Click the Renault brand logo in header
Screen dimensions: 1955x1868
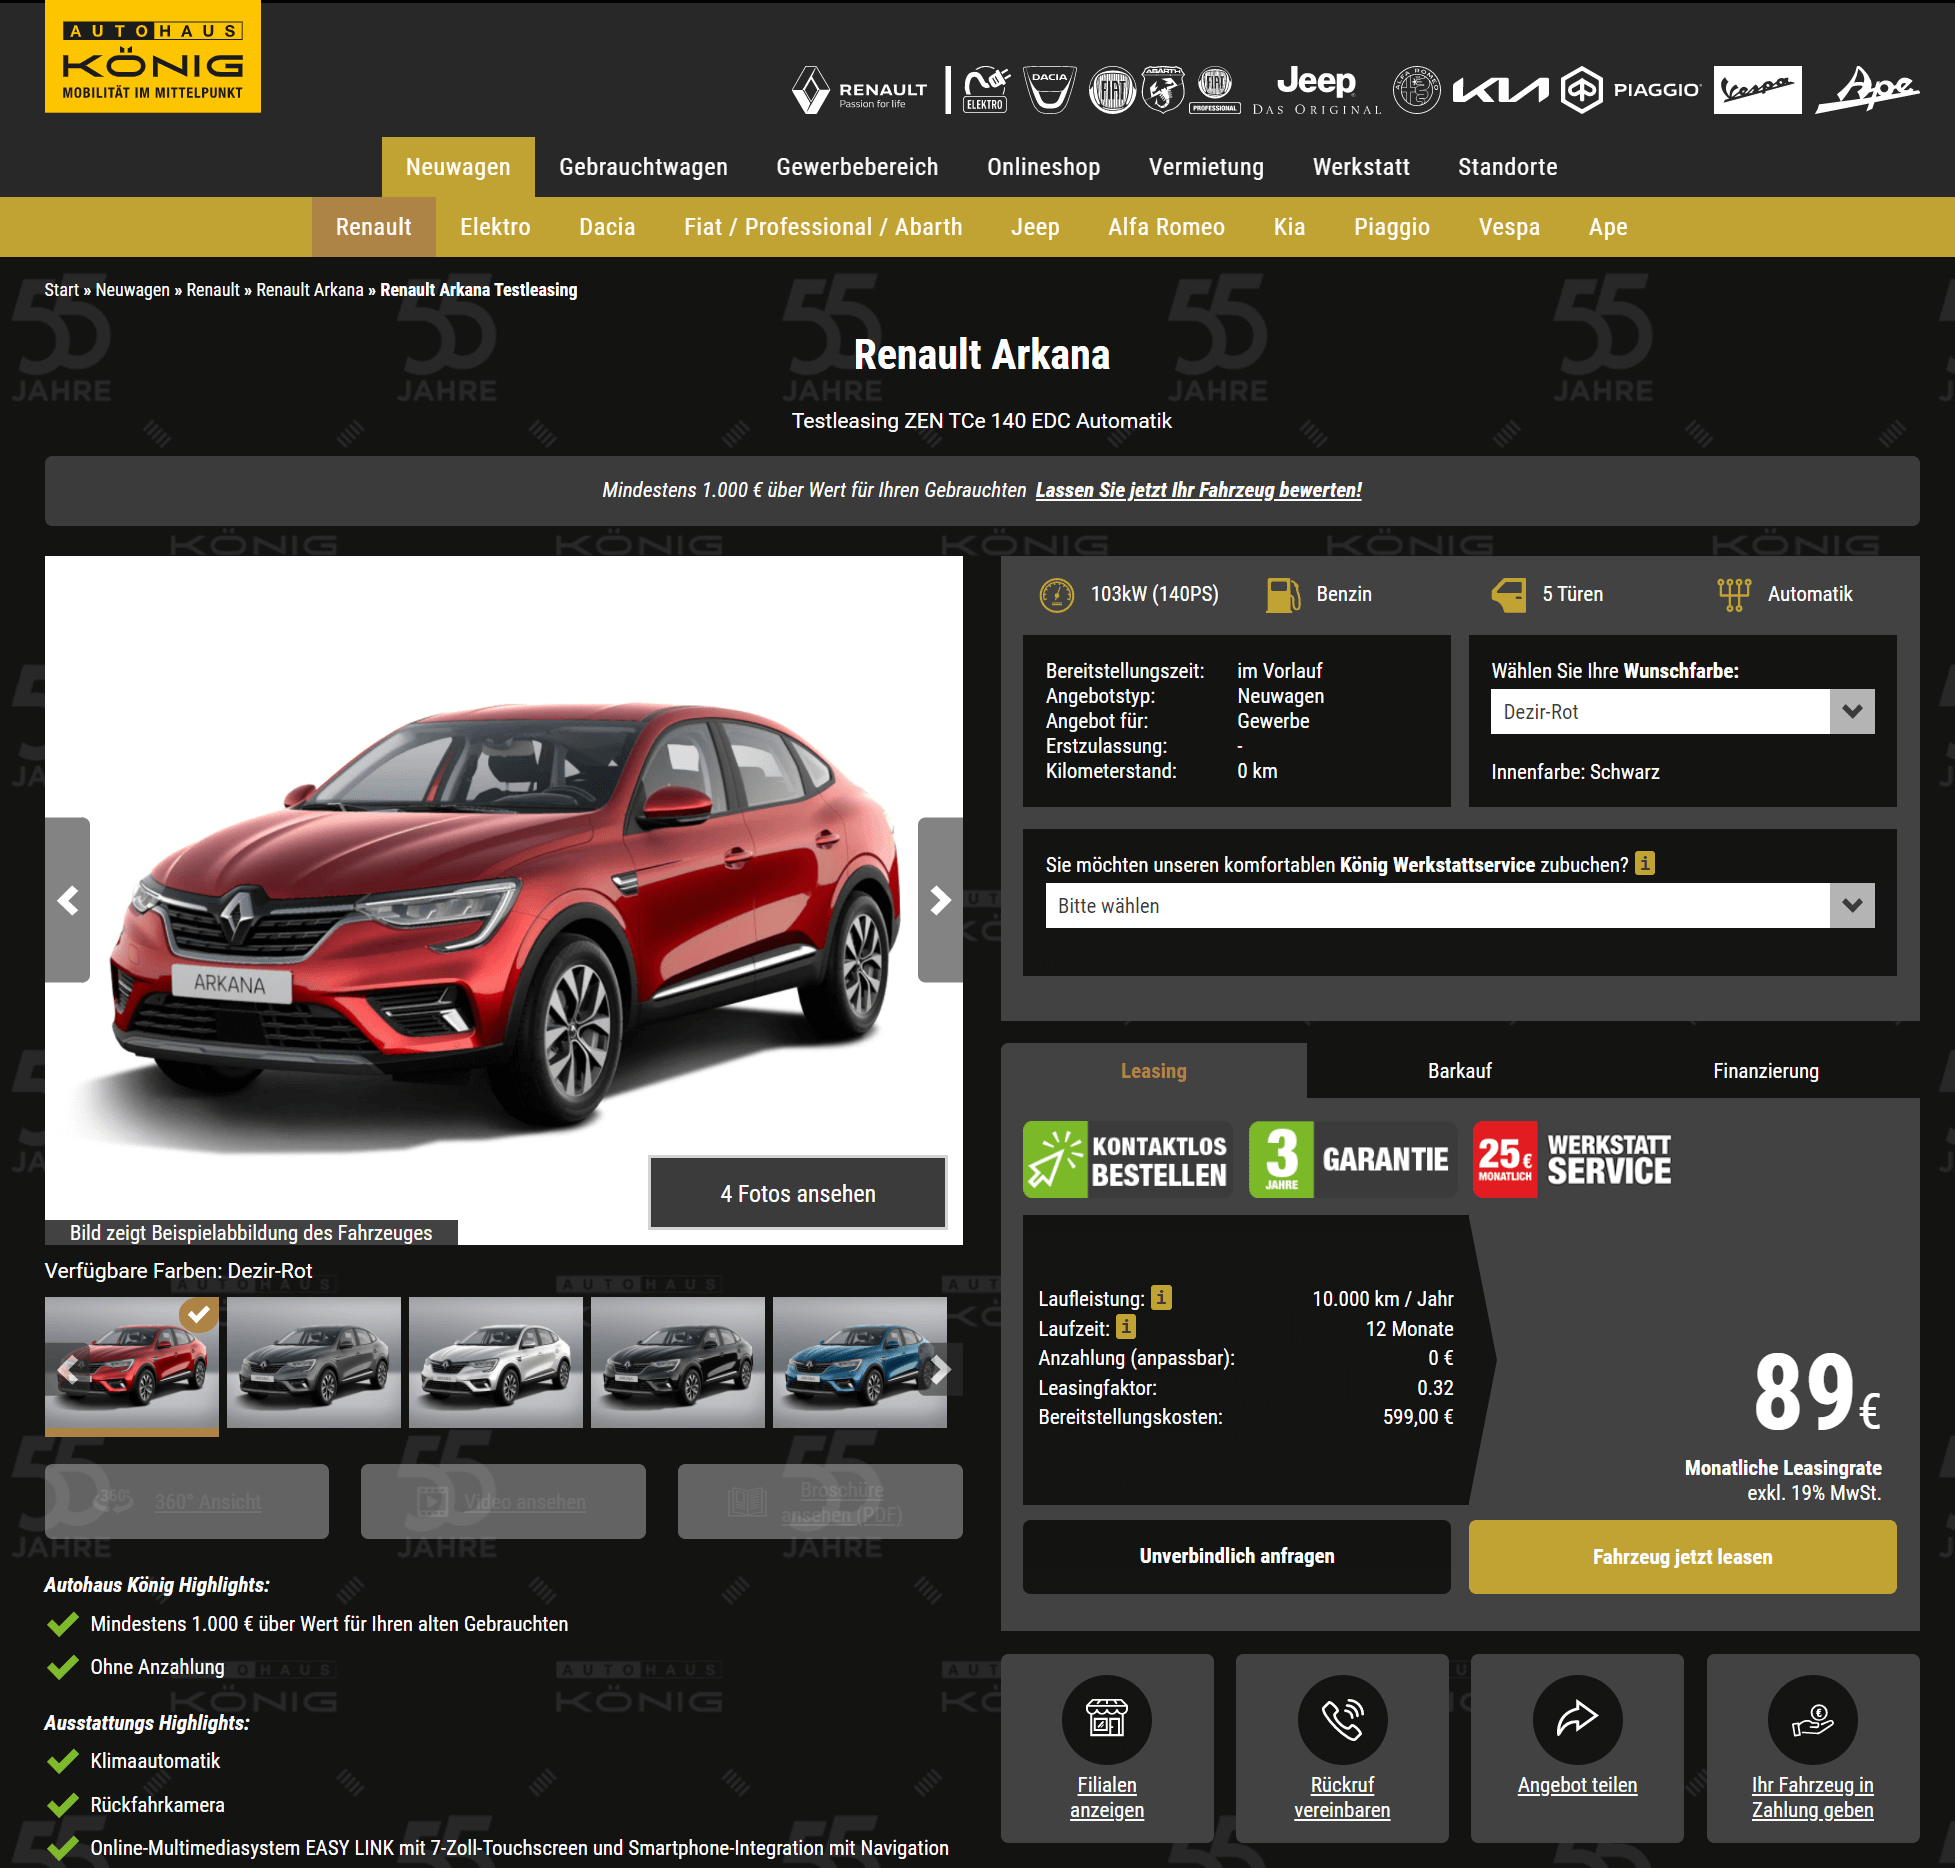click(860, 90)
